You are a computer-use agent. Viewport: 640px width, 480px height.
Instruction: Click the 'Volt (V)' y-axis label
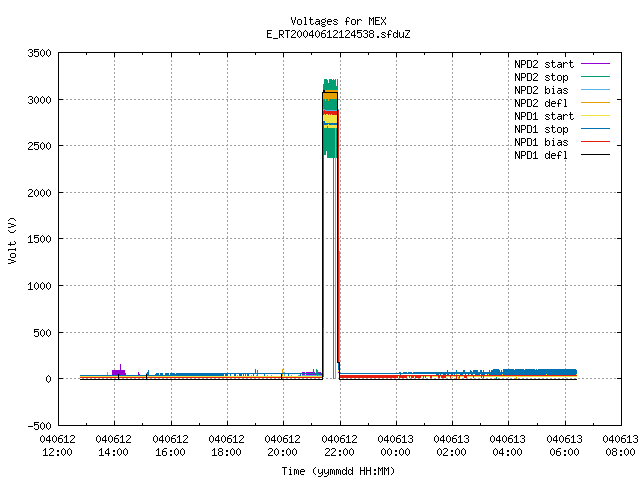click(12, 241)
